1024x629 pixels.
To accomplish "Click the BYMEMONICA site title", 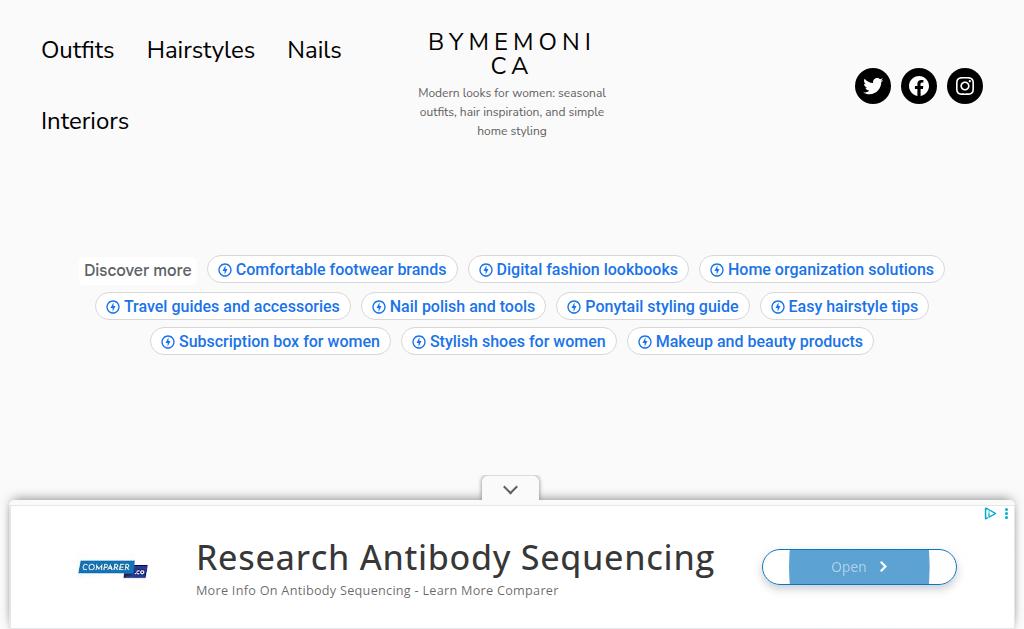I will pyautogui.click(x=511, y=54).
